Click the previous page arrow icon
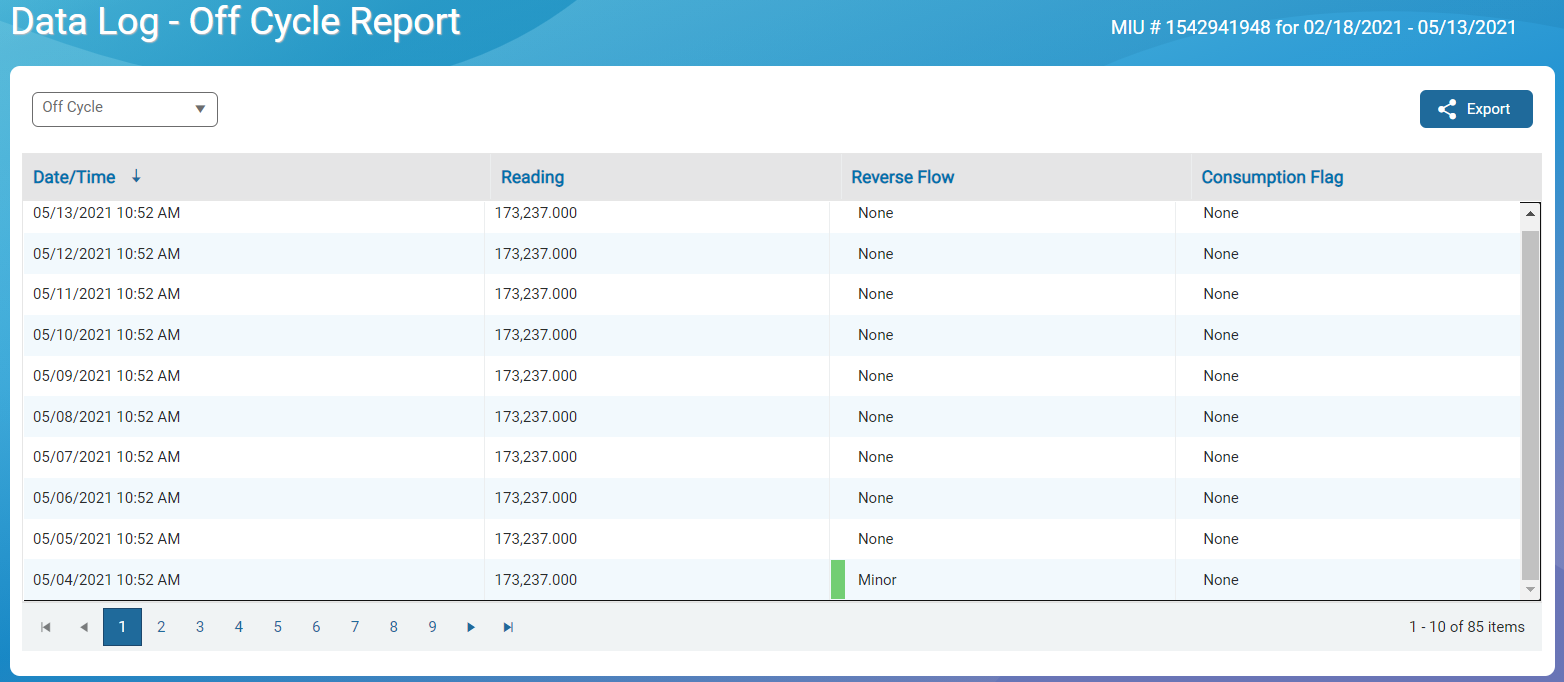 click(84, 627)
